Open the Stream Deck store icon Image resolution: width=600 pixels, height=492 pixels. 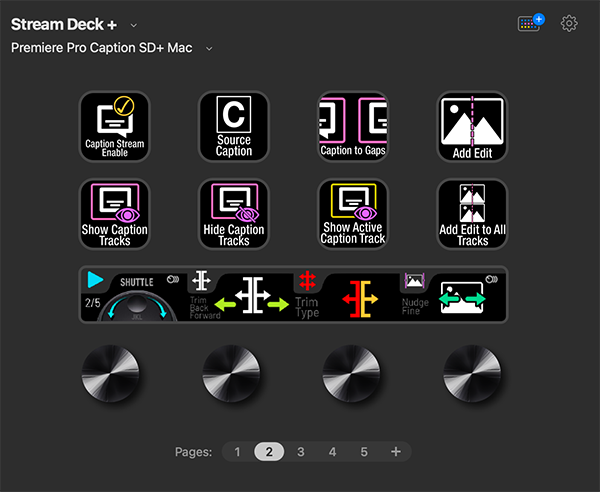tap(531, 23)
